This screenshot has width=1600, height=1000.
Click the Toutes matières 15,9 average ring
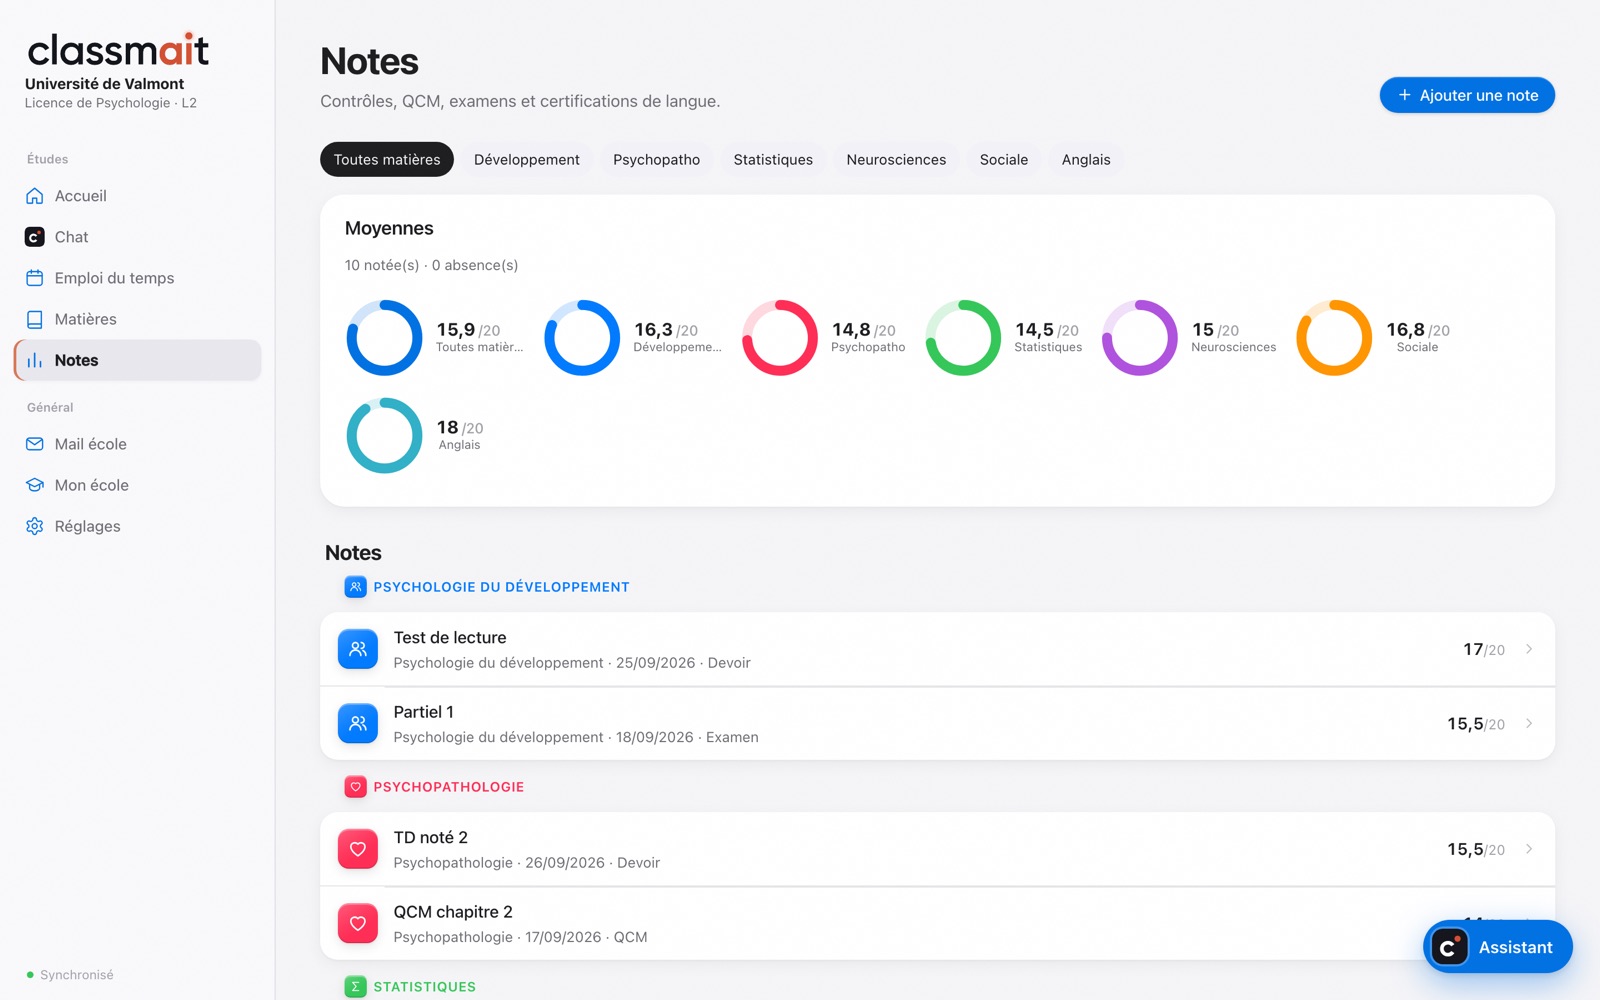[x=384, y=338]
